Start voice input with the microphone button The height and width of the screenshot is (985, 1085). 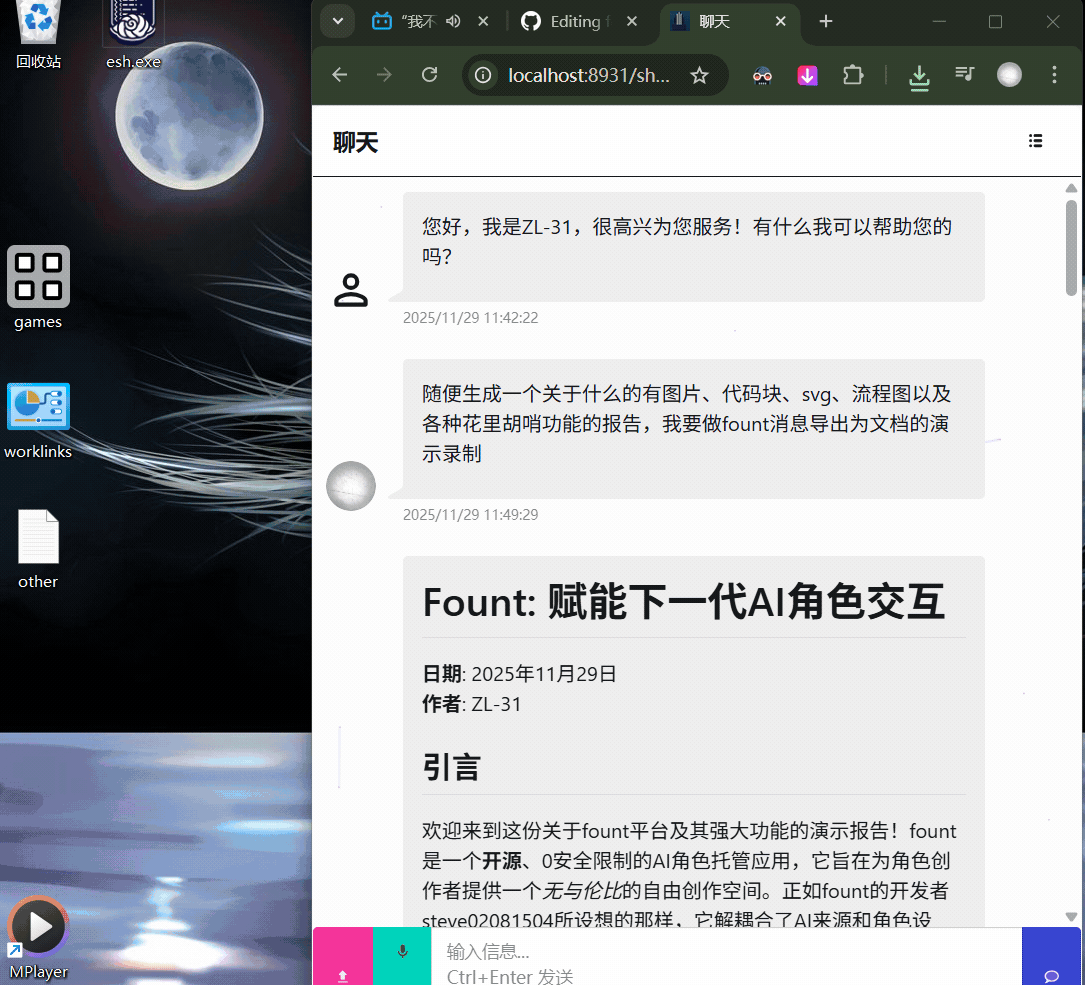[402, 956]
